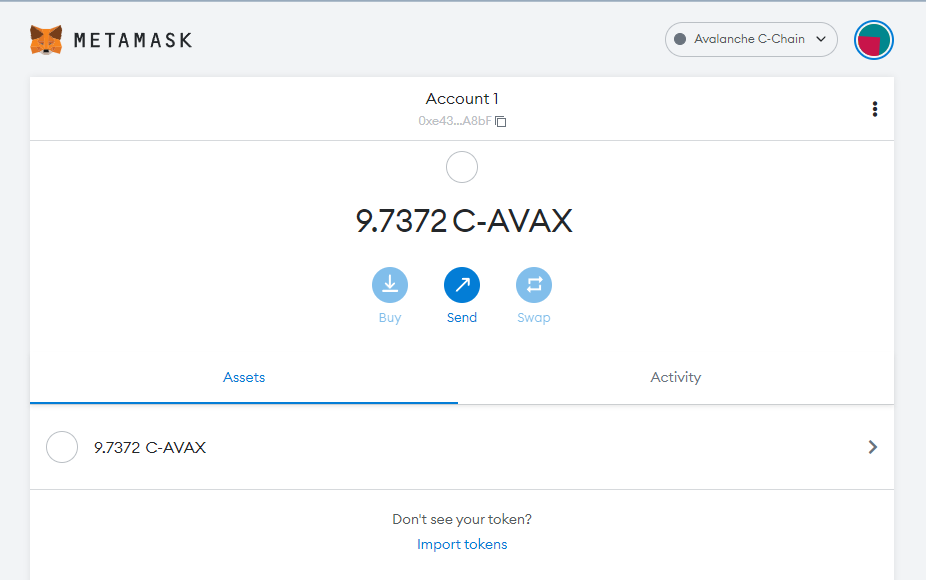Click the Buy download icon button
Viewport: 926px width, 580px height.
(x=390, y=285)
